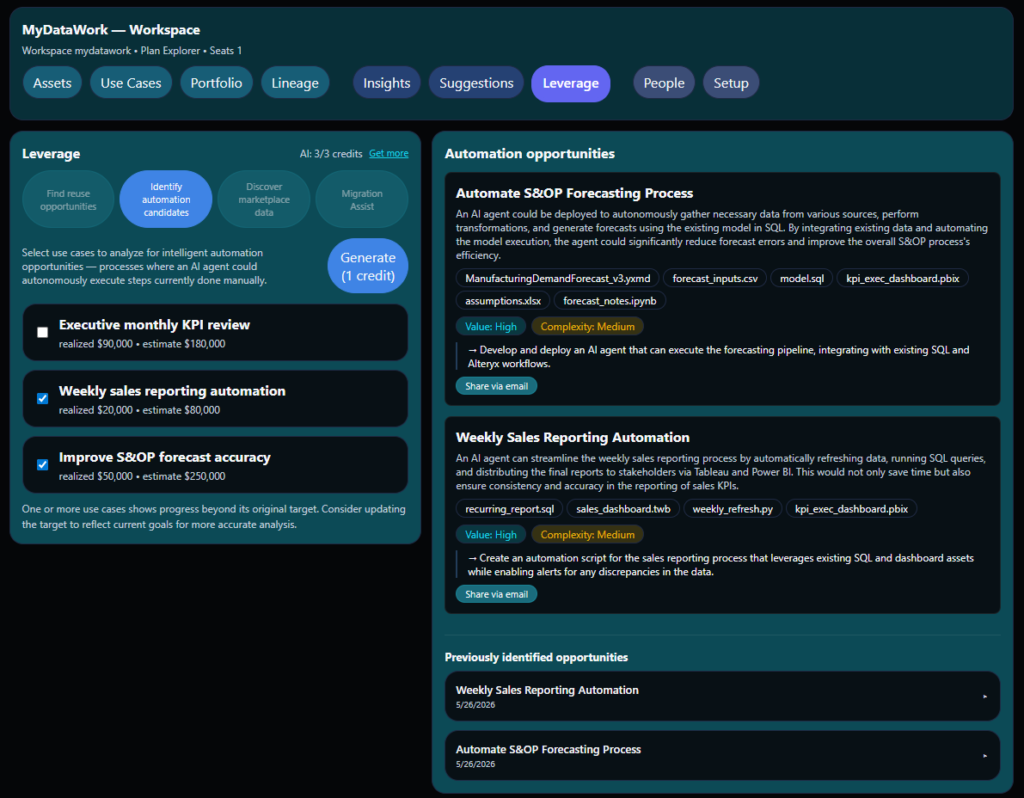Image resolution: width=1024 pixels, height=798 pixels.
Task: Uncheck Improve S&OP forecast accuracy checkbox
Action: (x=42, y=465)
